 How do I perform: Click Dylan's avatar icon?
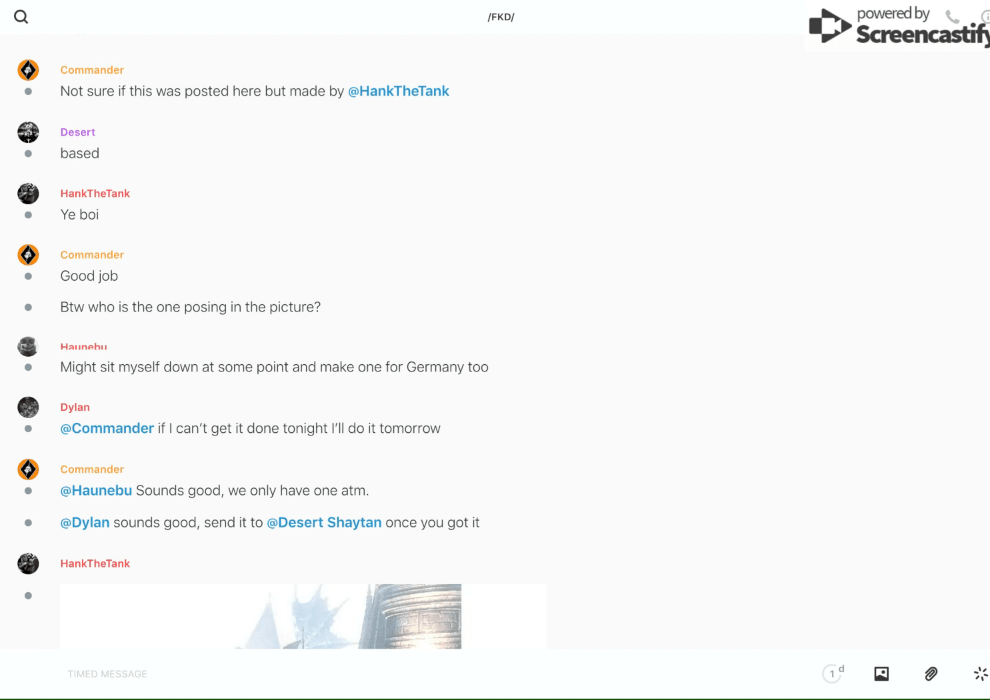click(x=28, y=407)
